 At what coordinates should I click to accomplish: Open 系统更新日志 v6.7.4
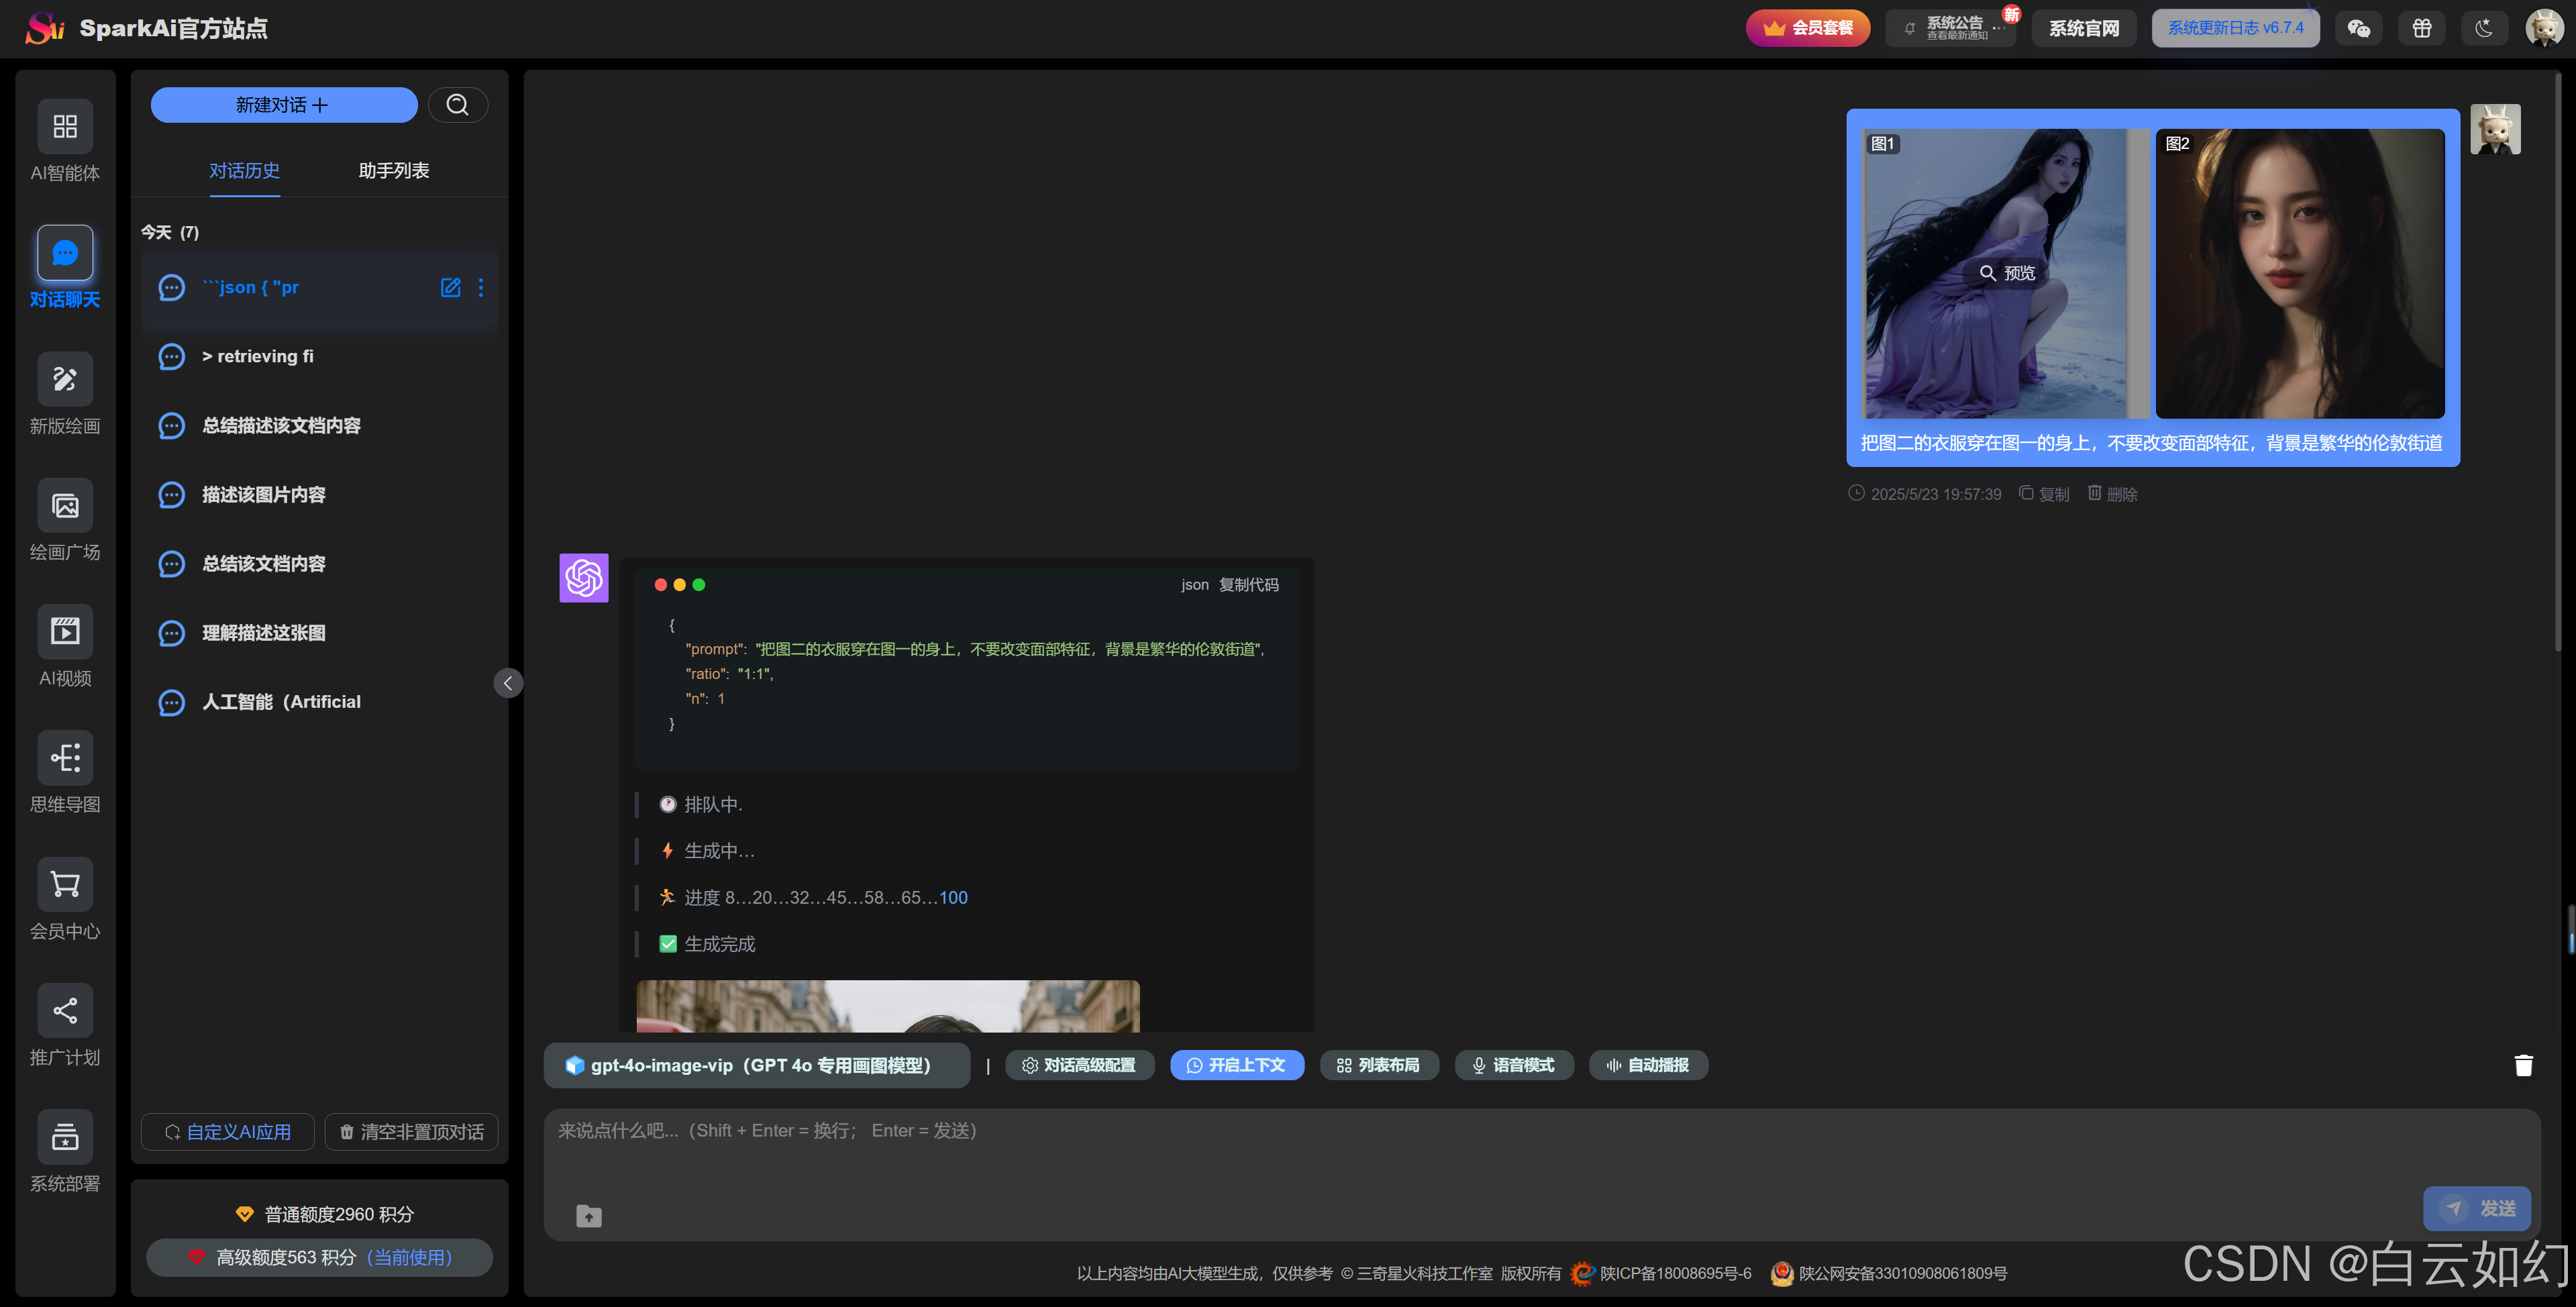coord(2236,28)
